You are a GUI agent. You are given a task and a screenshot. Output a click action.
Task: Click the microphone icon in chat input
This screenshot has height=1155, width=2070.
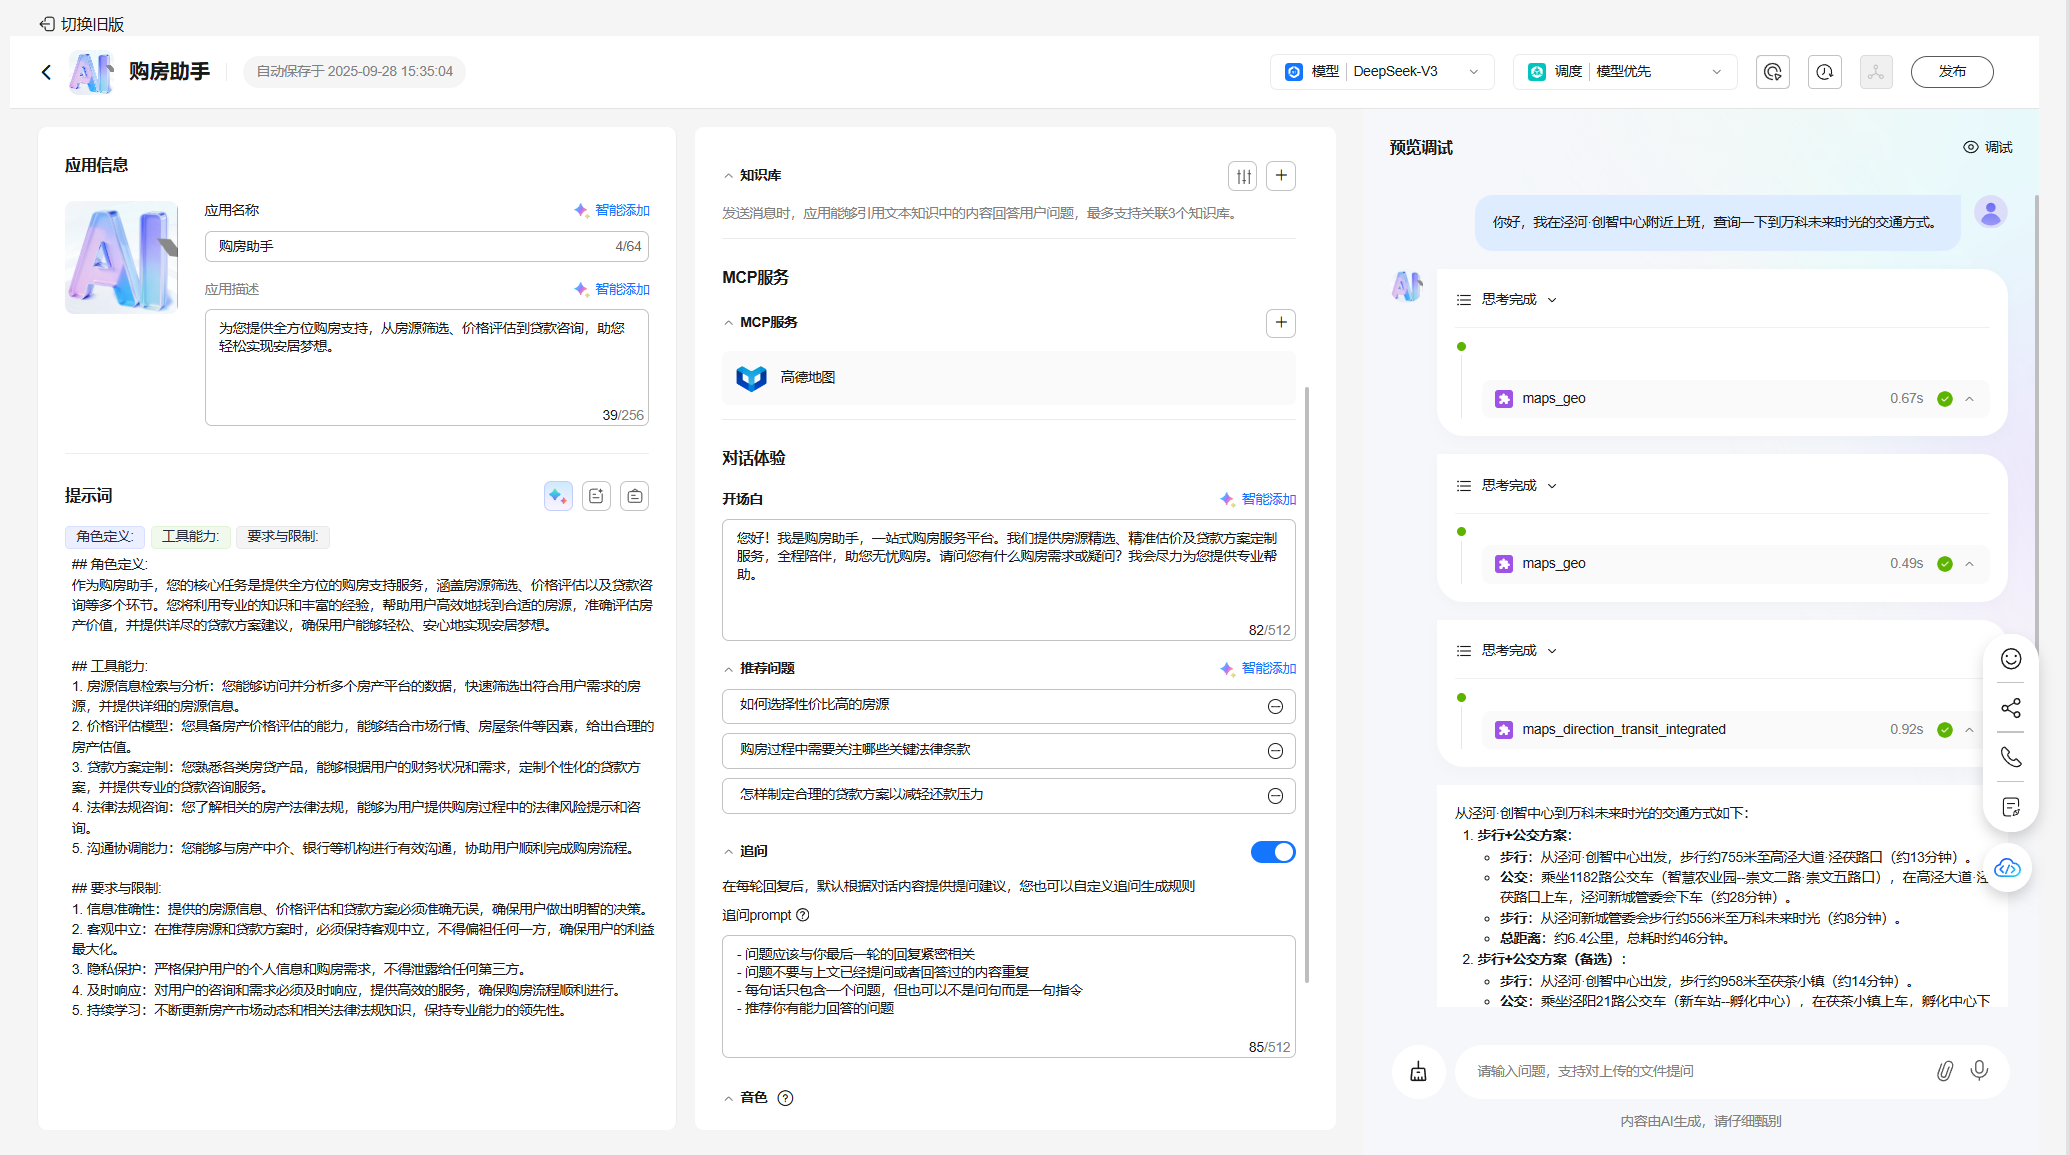pyautogui.click(x=1979, y=1071)
